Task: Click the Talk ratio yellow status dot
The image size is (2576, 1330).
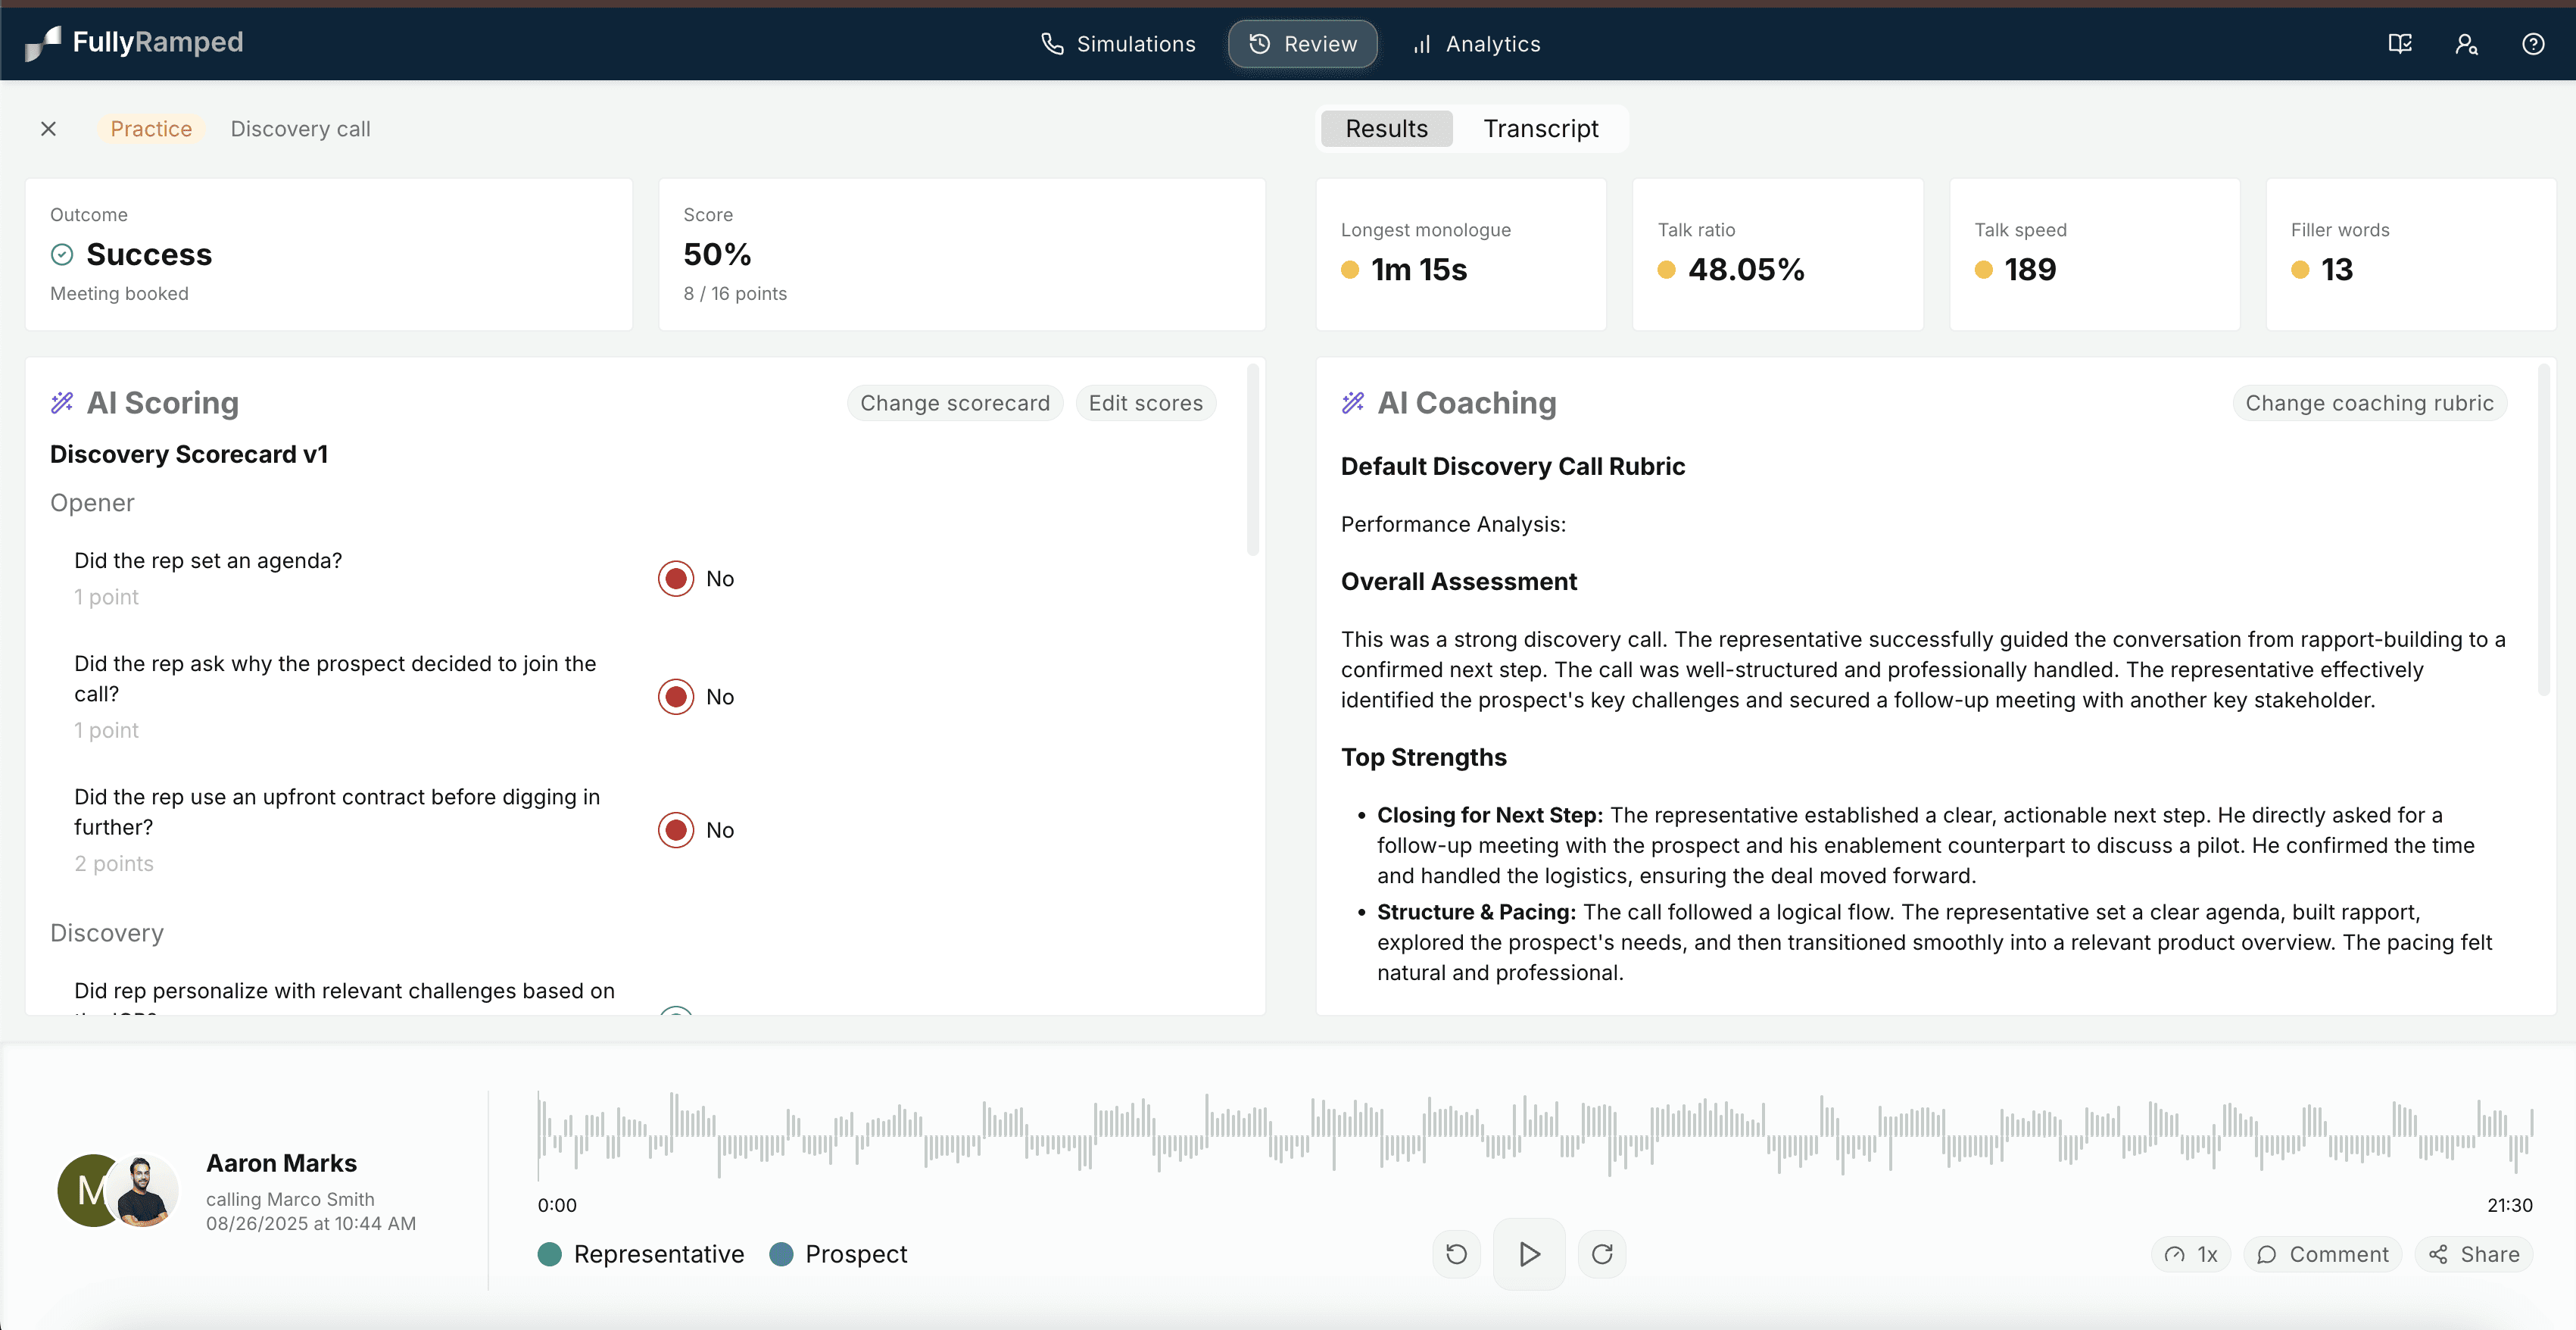Action: click(x=1666, y=270)
